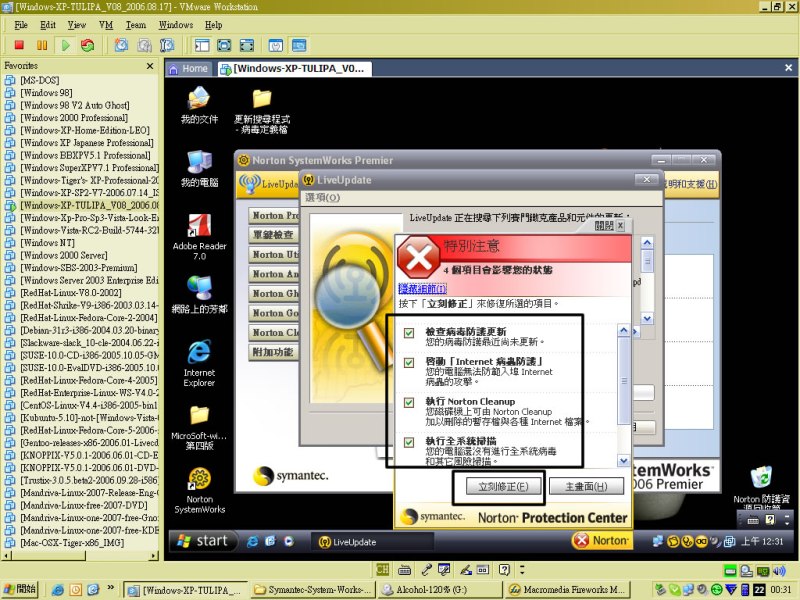Screen dimensions: 800x600
Task: Open the VMware Edit menu
Action: tap(48, 24)
